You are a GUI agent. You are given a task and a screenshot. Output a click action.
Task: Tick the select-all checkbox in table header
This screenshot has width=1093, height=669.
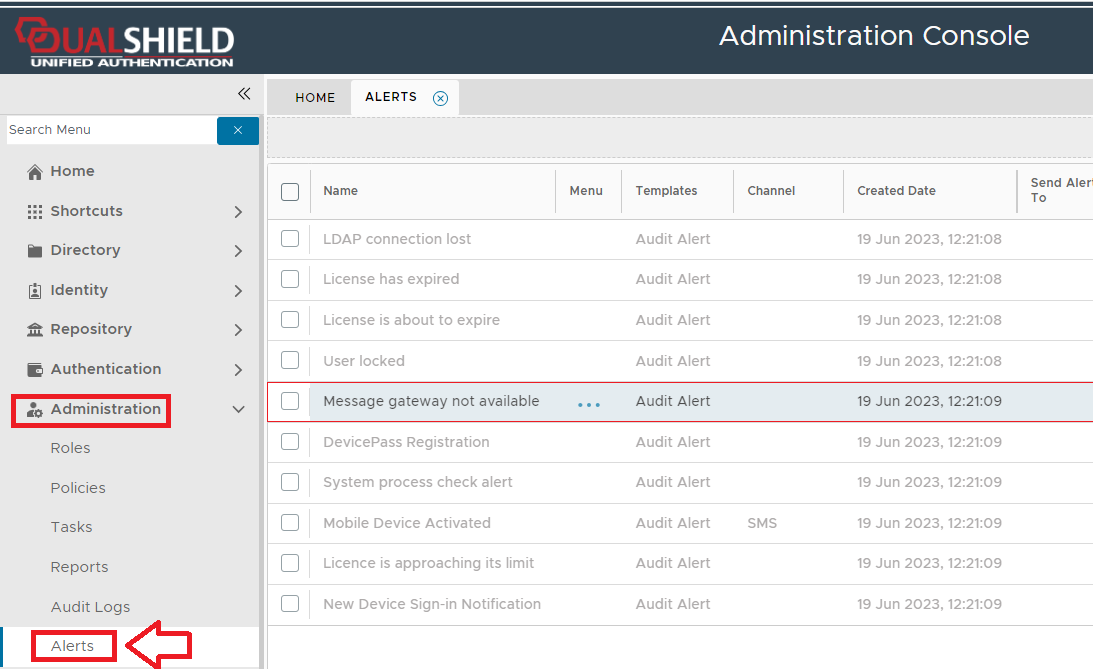coord(290,192)
